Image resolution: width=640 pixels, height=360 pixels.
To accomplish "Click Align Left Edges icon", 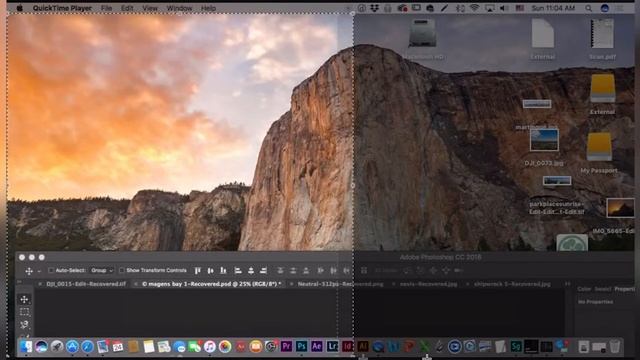I will tap(238, 271).
